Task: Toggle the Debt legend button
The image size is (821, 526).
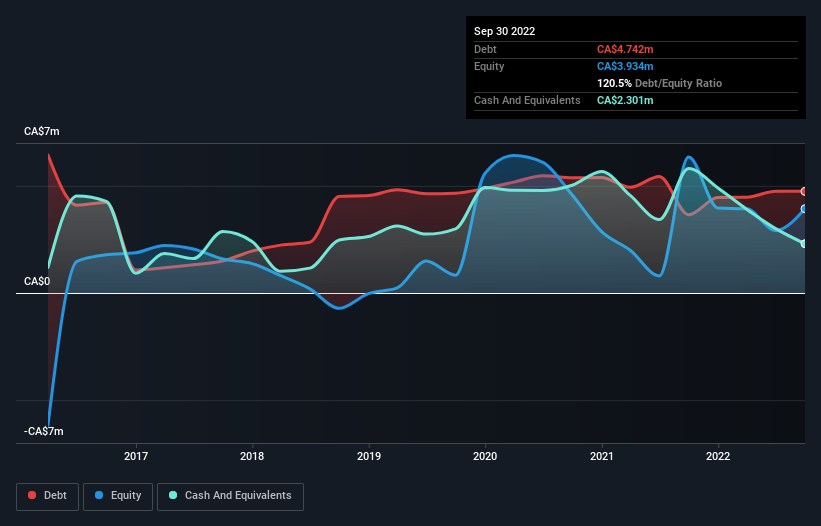Action: pos(47,496)
